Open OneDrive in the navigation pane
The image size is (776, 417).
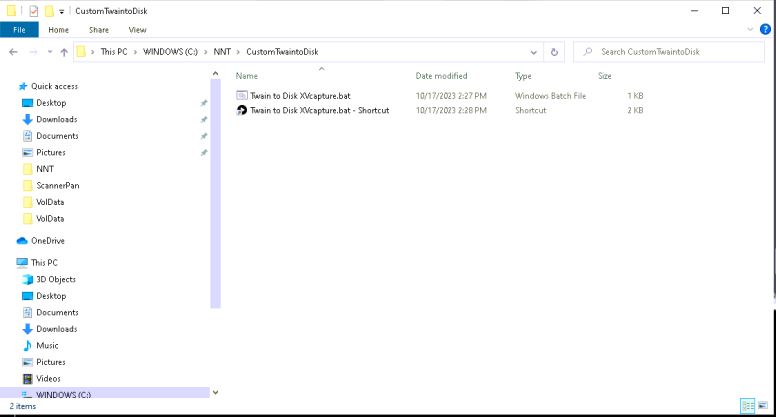pyautogui.click(x=48, y=241)
